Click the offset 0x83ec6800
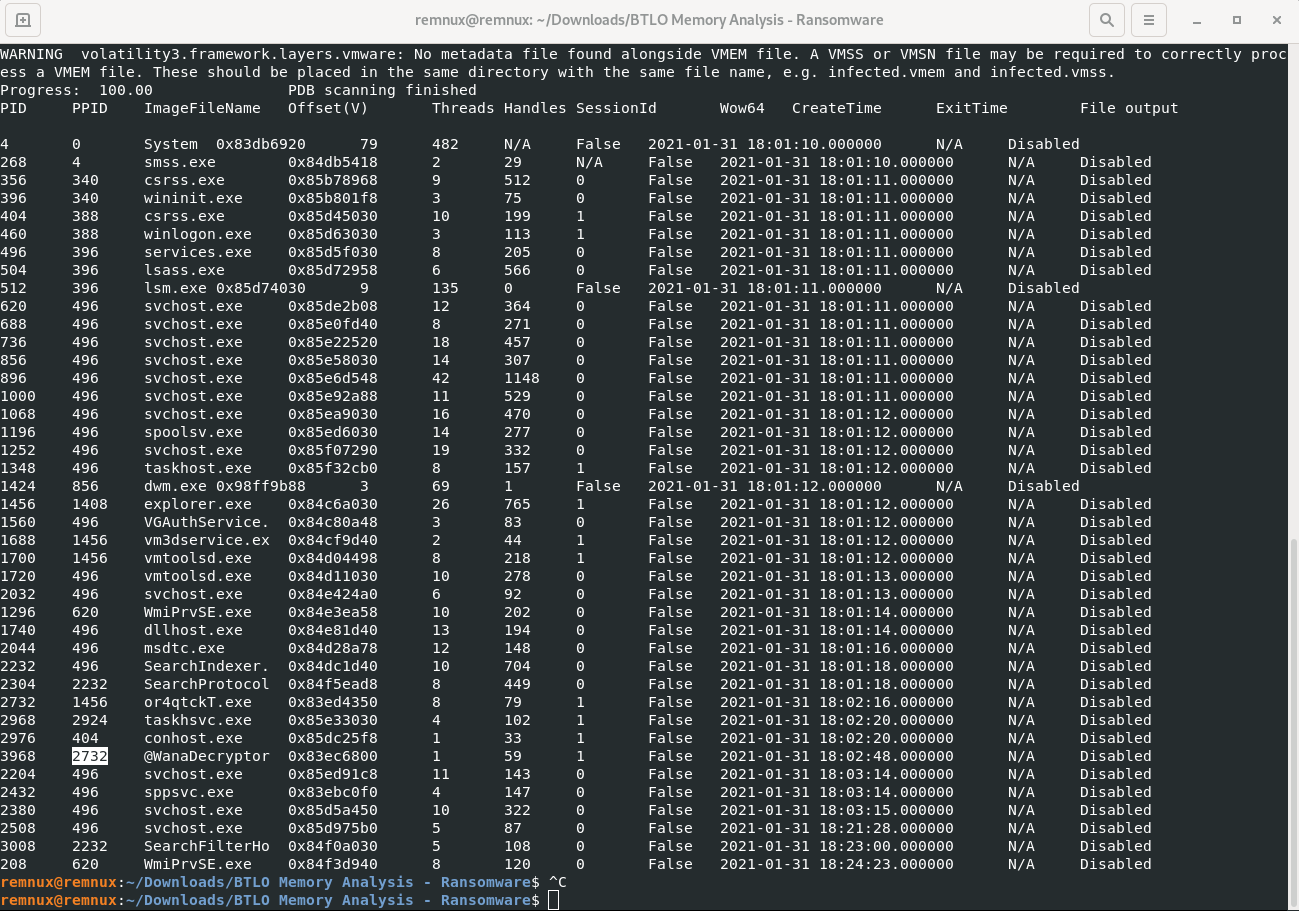The image size is (1299, 911). [333, 756]
